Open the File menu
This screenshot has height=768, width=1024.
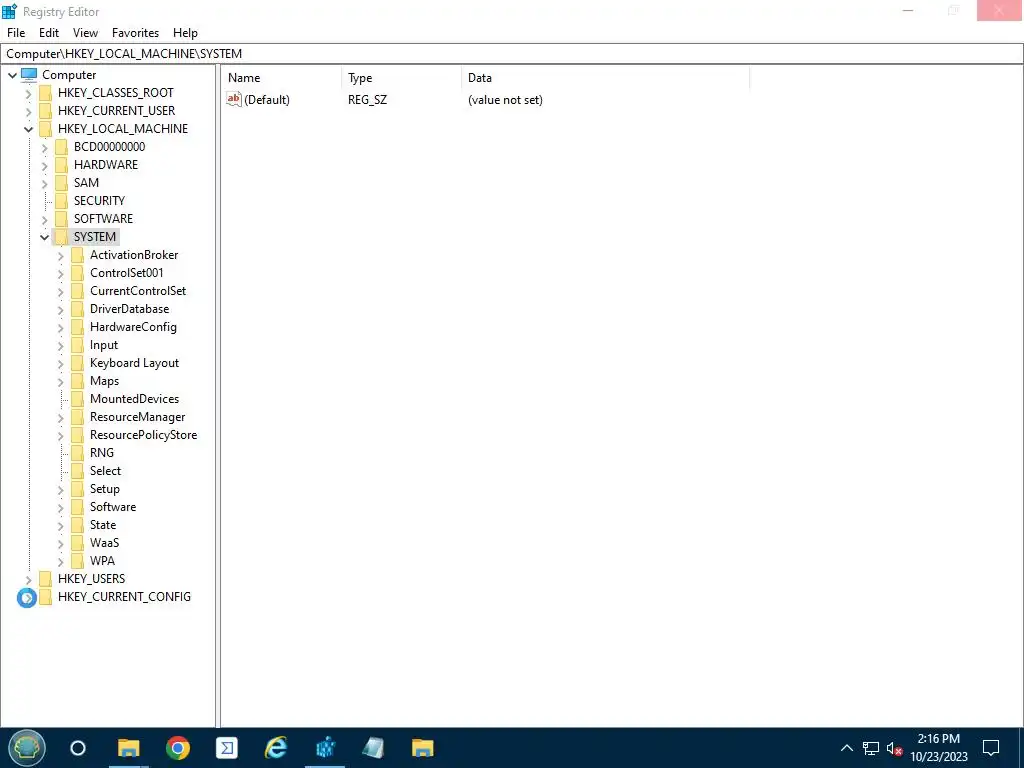click(16, 33)
